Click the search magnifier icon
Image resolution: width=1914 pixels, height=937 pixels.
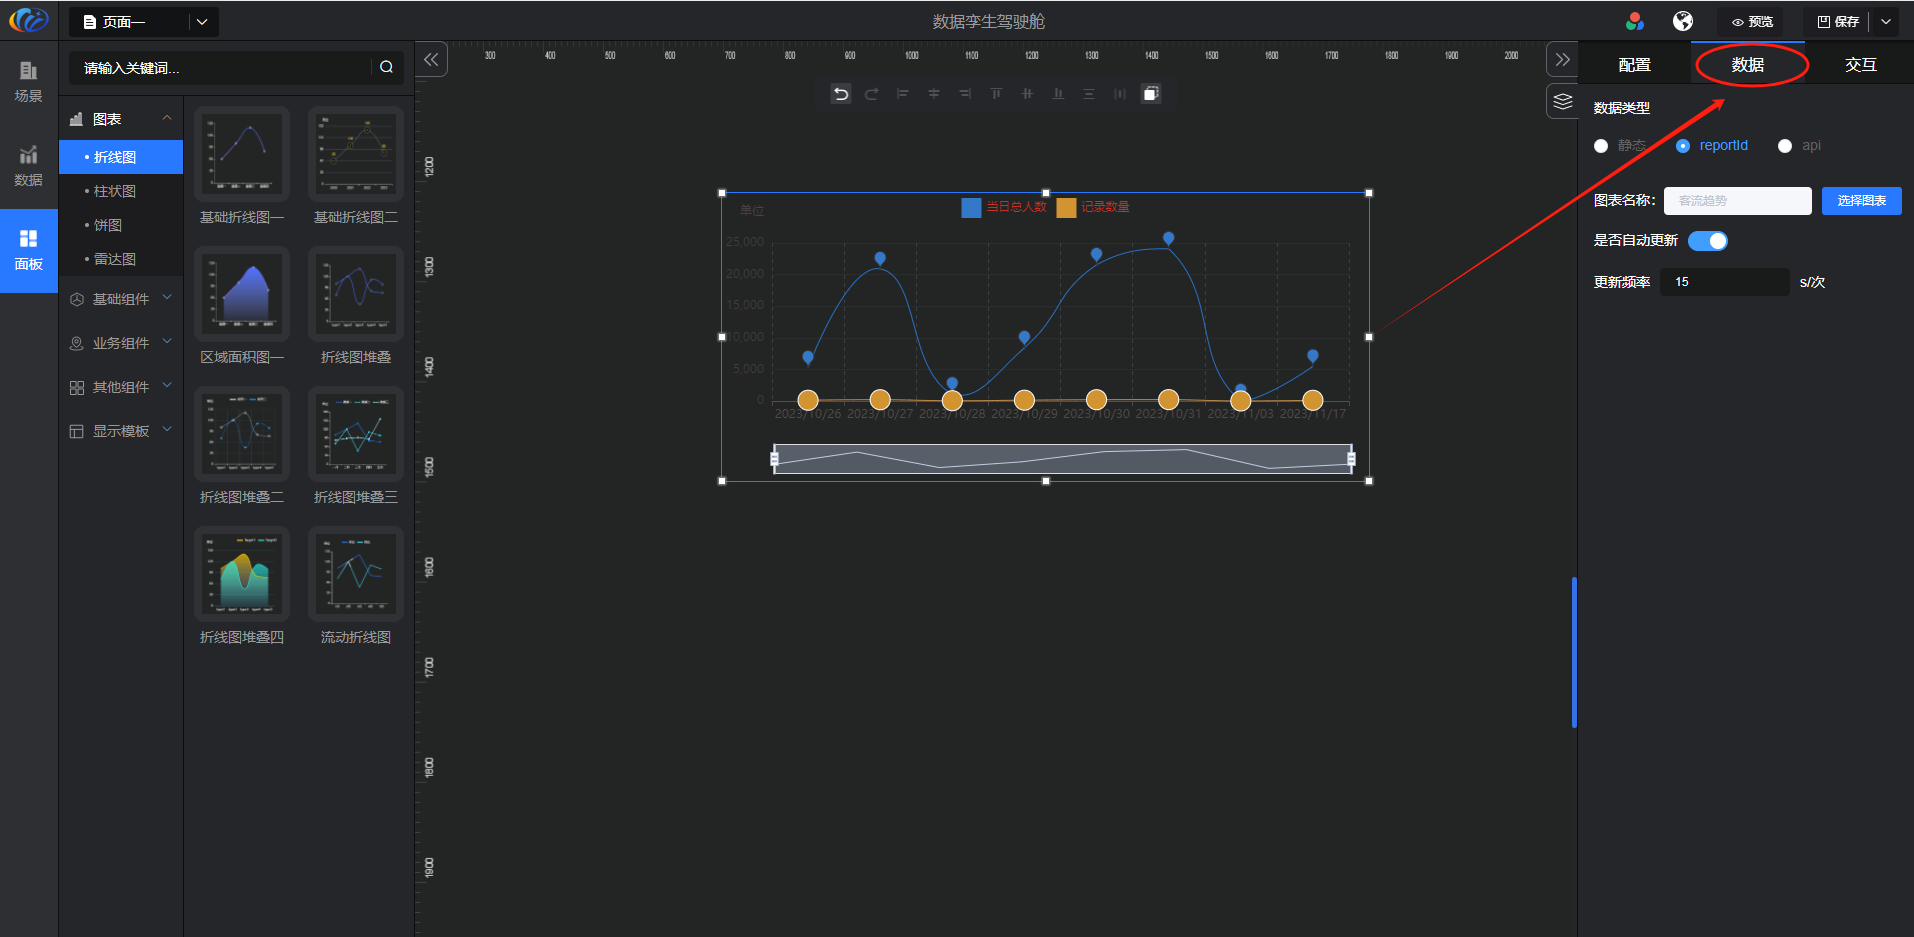point(386,67)
